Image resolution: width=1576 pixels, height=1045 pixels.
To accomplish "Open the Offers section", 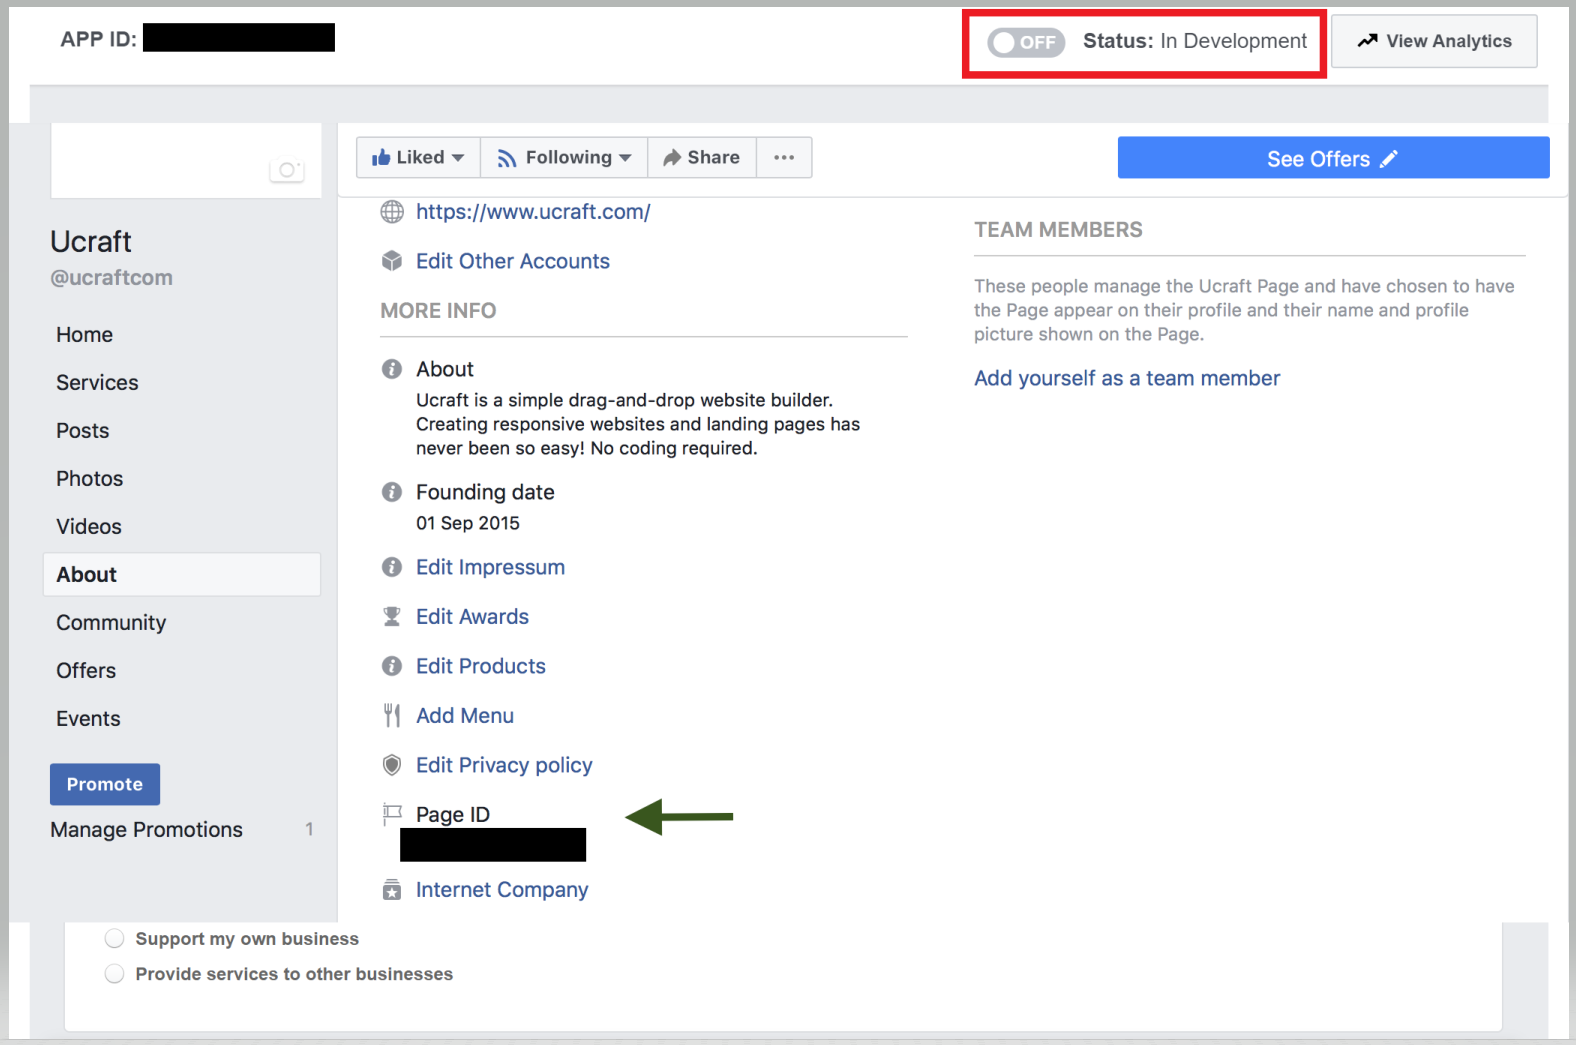I will 86,671.
